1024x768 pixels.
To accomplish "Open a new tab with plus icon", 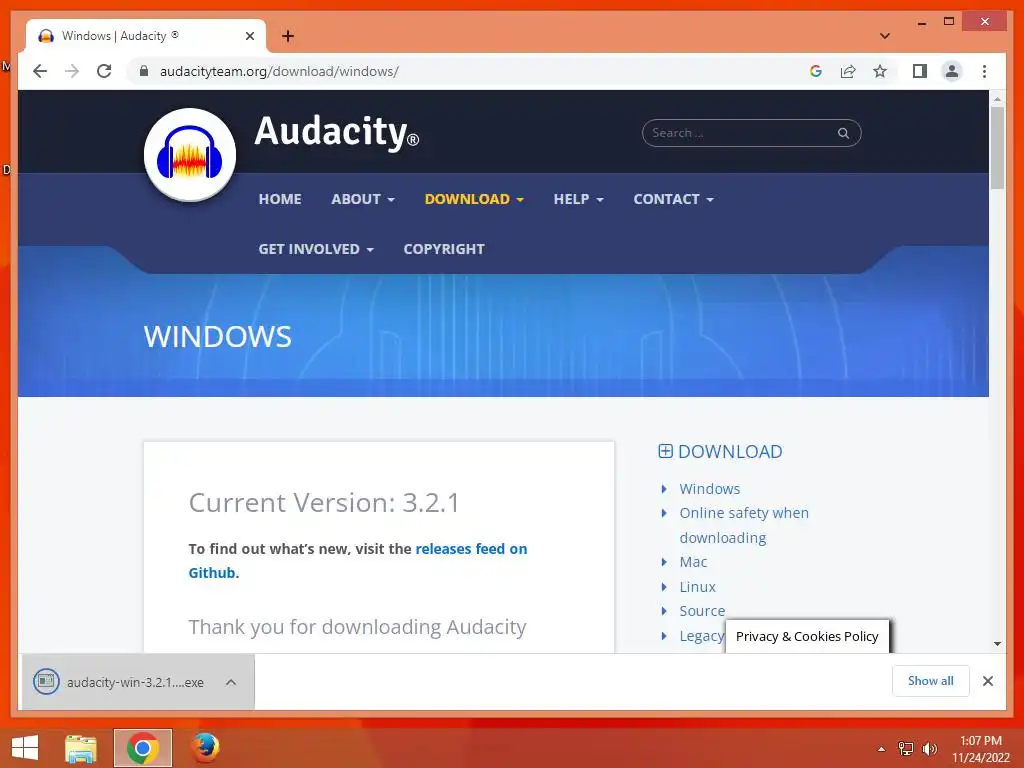I will [288, 36].
